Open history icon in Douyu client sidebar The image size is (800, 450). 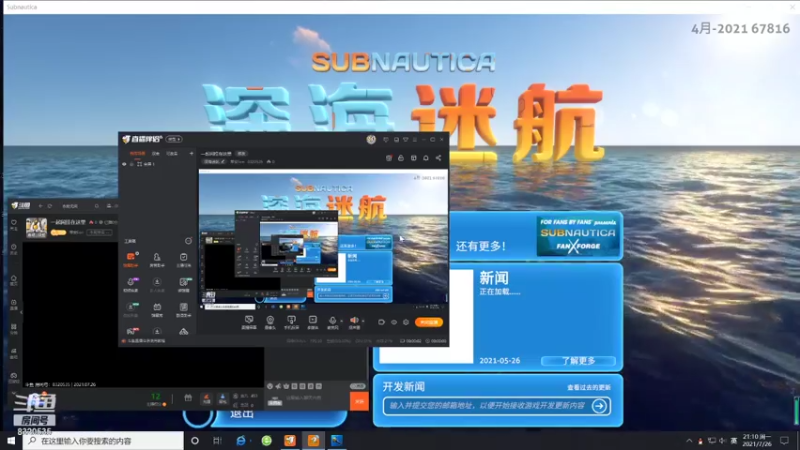click(14, 247)
